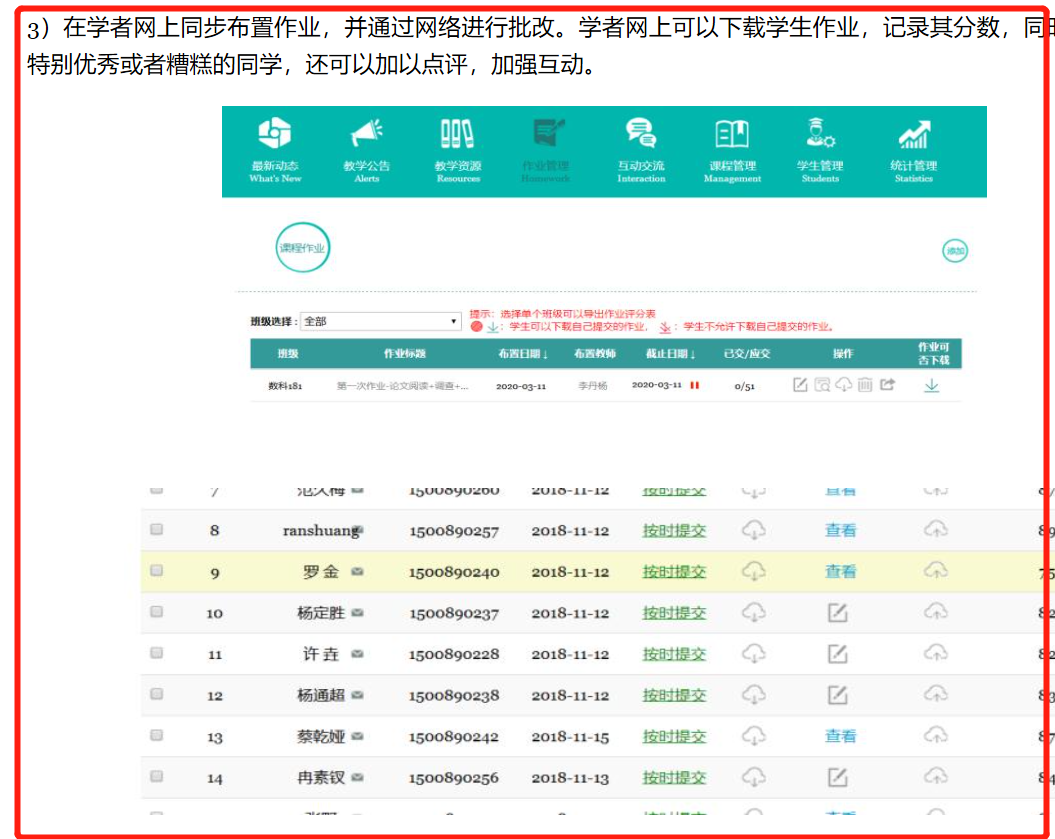
Task: Sort by 布置日期 column header
Action: [x=522, y=354]
